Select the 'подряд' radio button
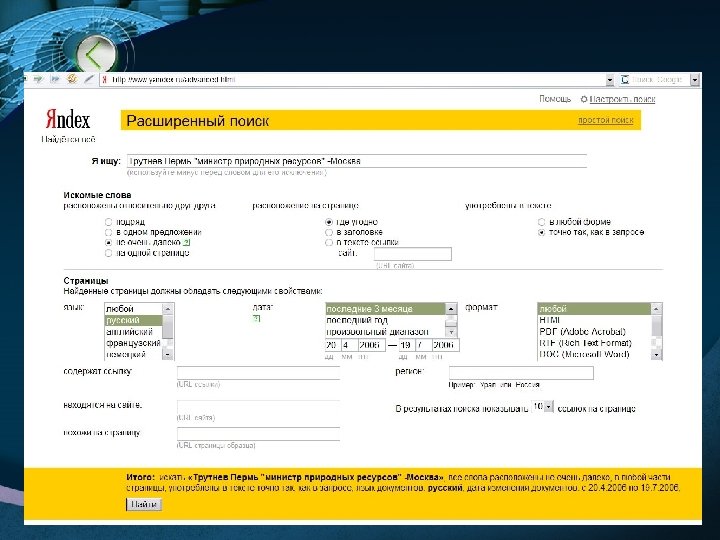 108,222
